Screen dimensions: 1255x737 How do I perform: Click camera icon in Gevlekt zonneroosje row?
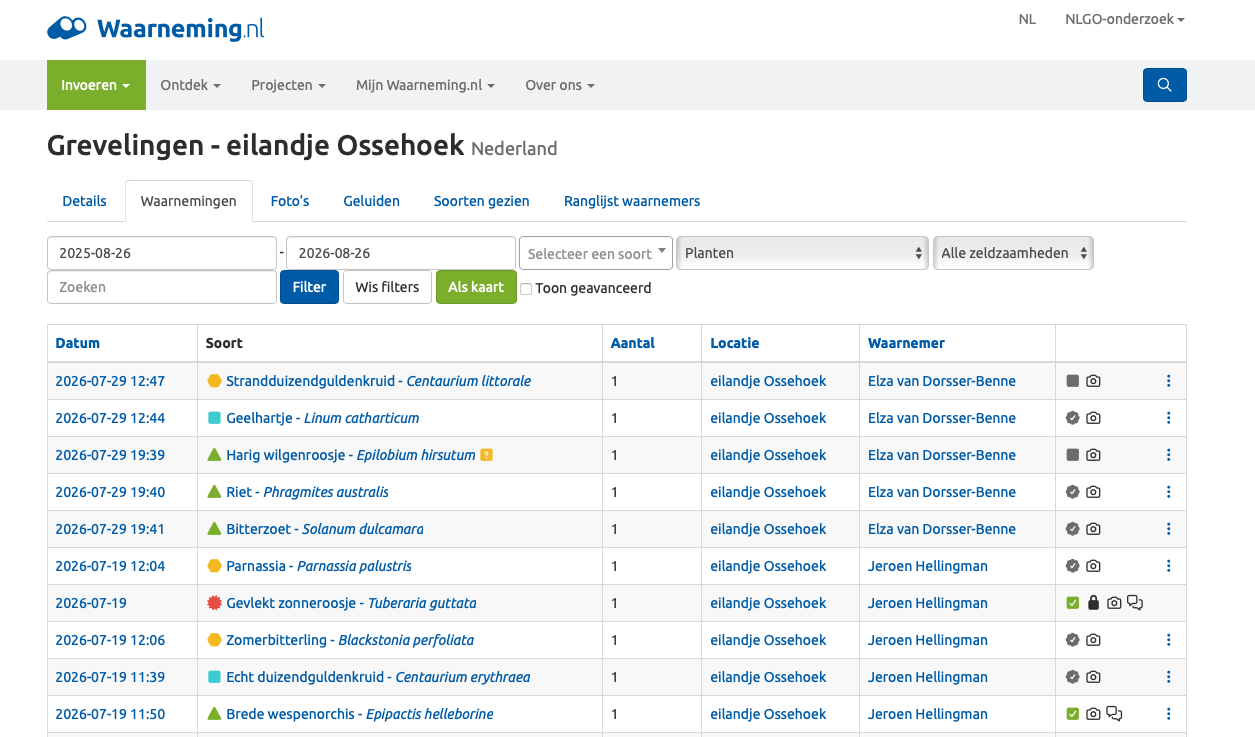click(1114, 603)
